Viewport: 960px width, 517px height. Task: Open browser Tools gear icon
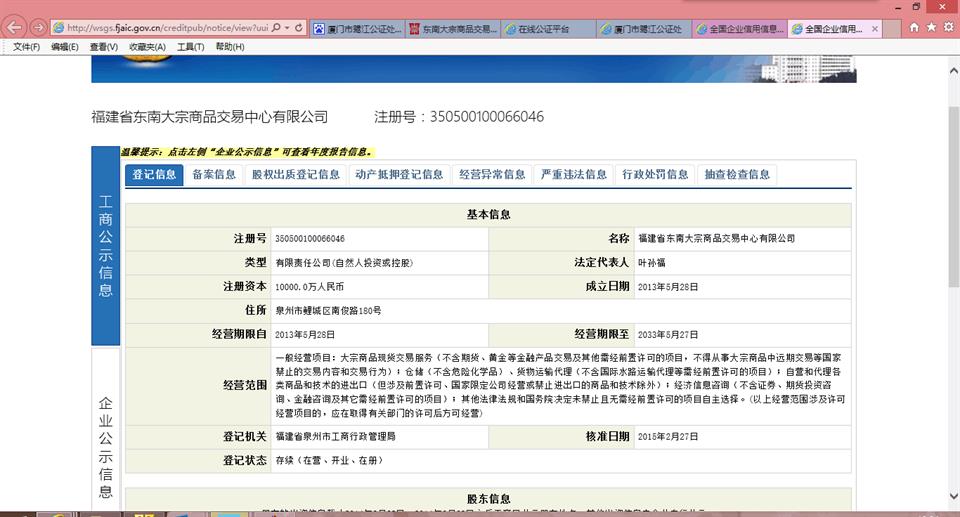tap(948, 28)
